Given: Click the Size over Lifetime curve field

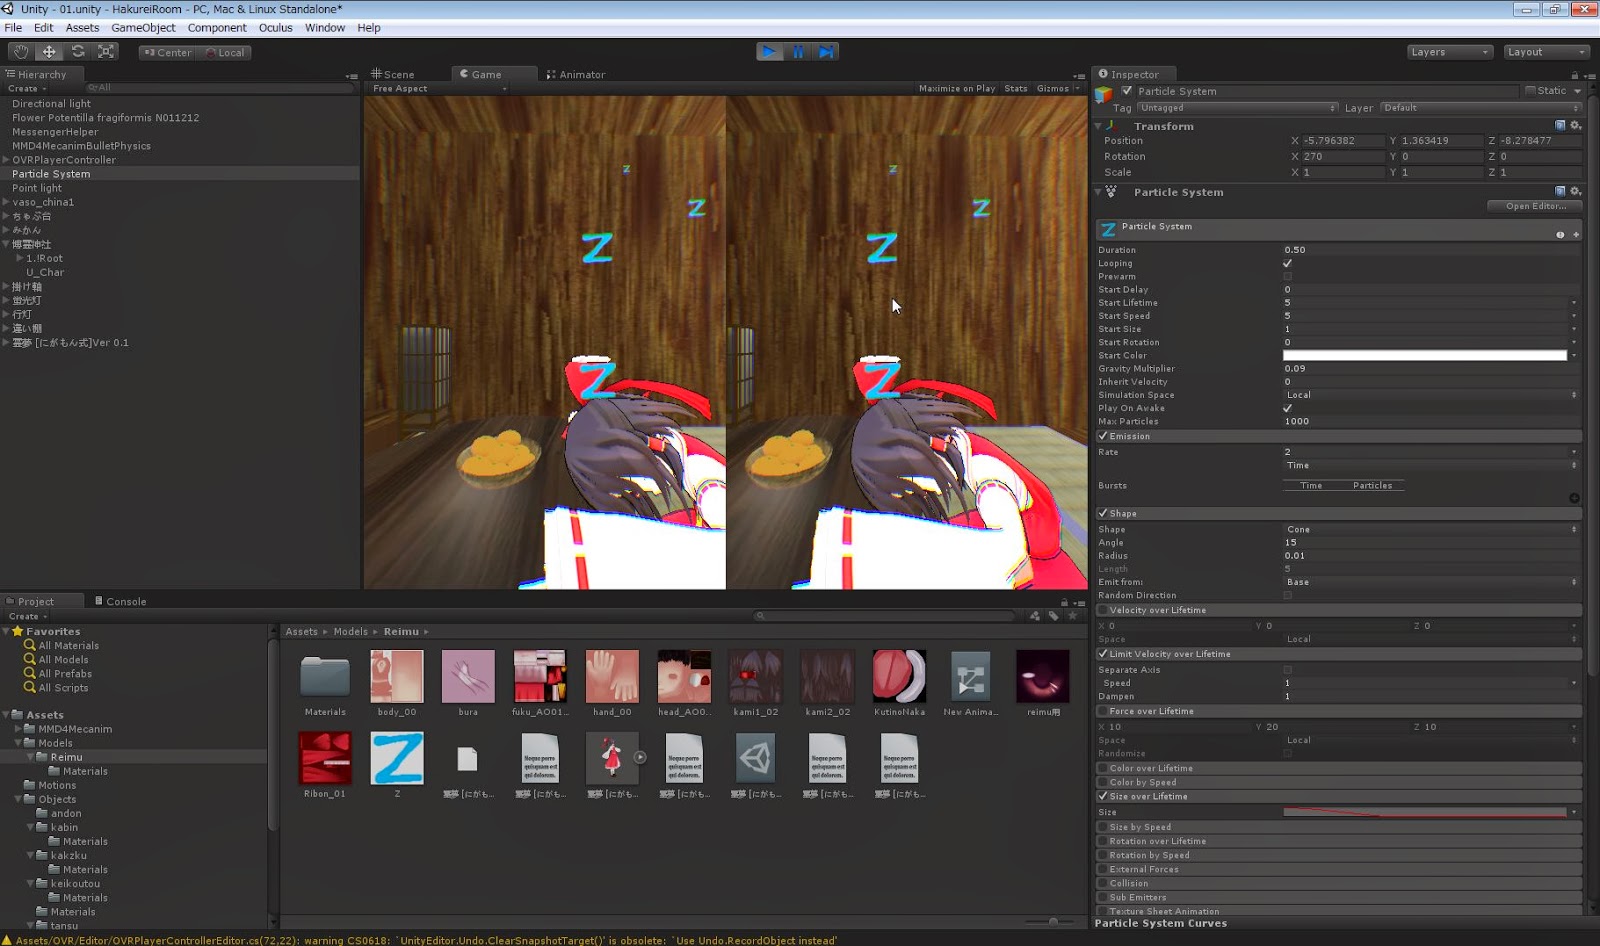Looking at the screenshot, I should tap(1425, 812).
